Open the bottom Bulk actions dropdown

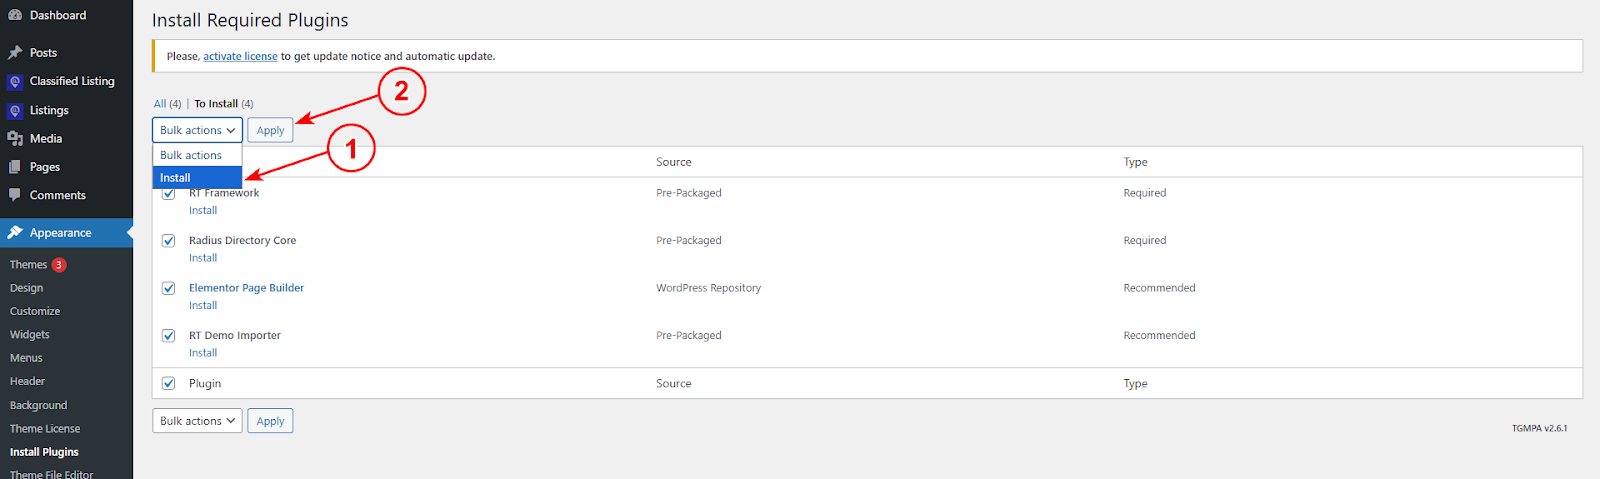[197, 421]
